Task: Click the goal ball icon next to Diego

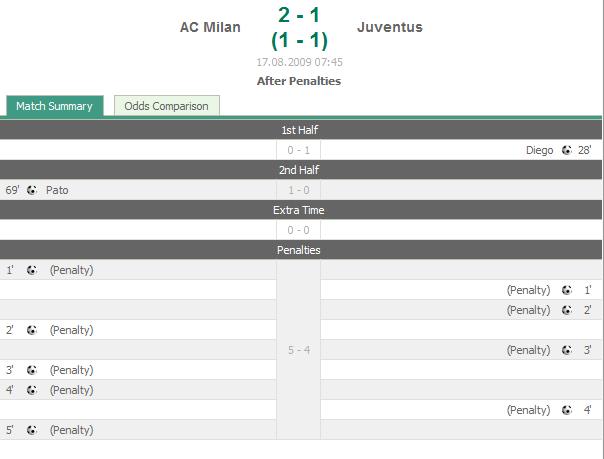Action: pyautogui.click(x=566, y=150)
